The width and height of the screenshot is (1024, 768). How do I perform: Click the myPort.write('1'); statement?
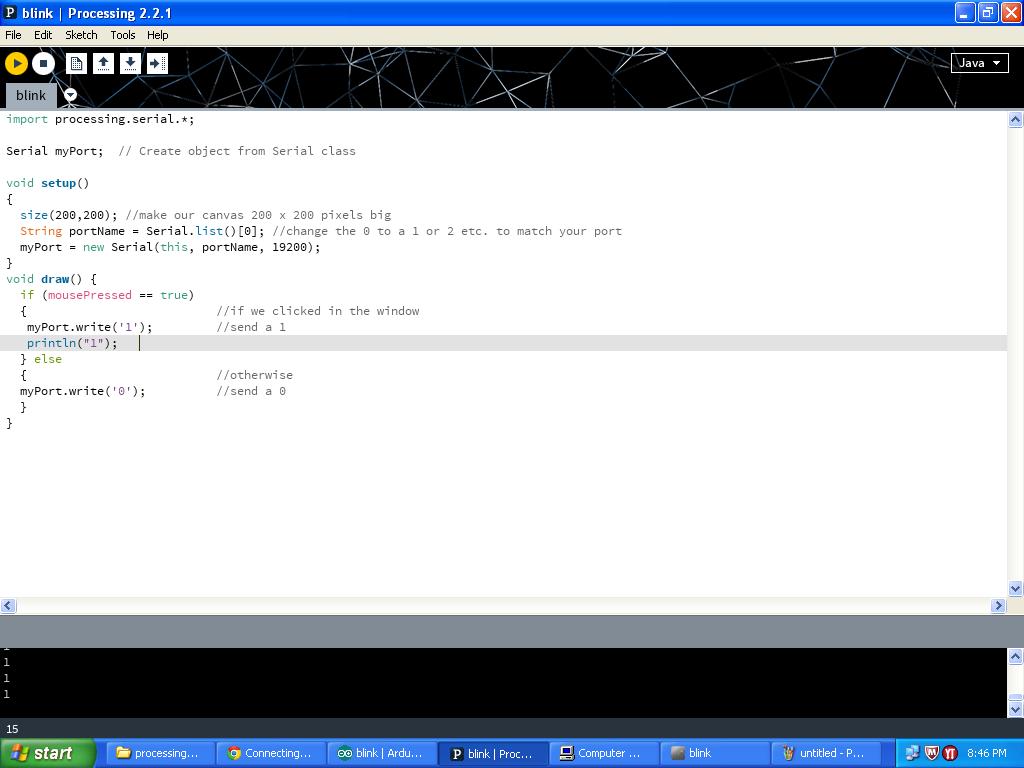[89, 327]
